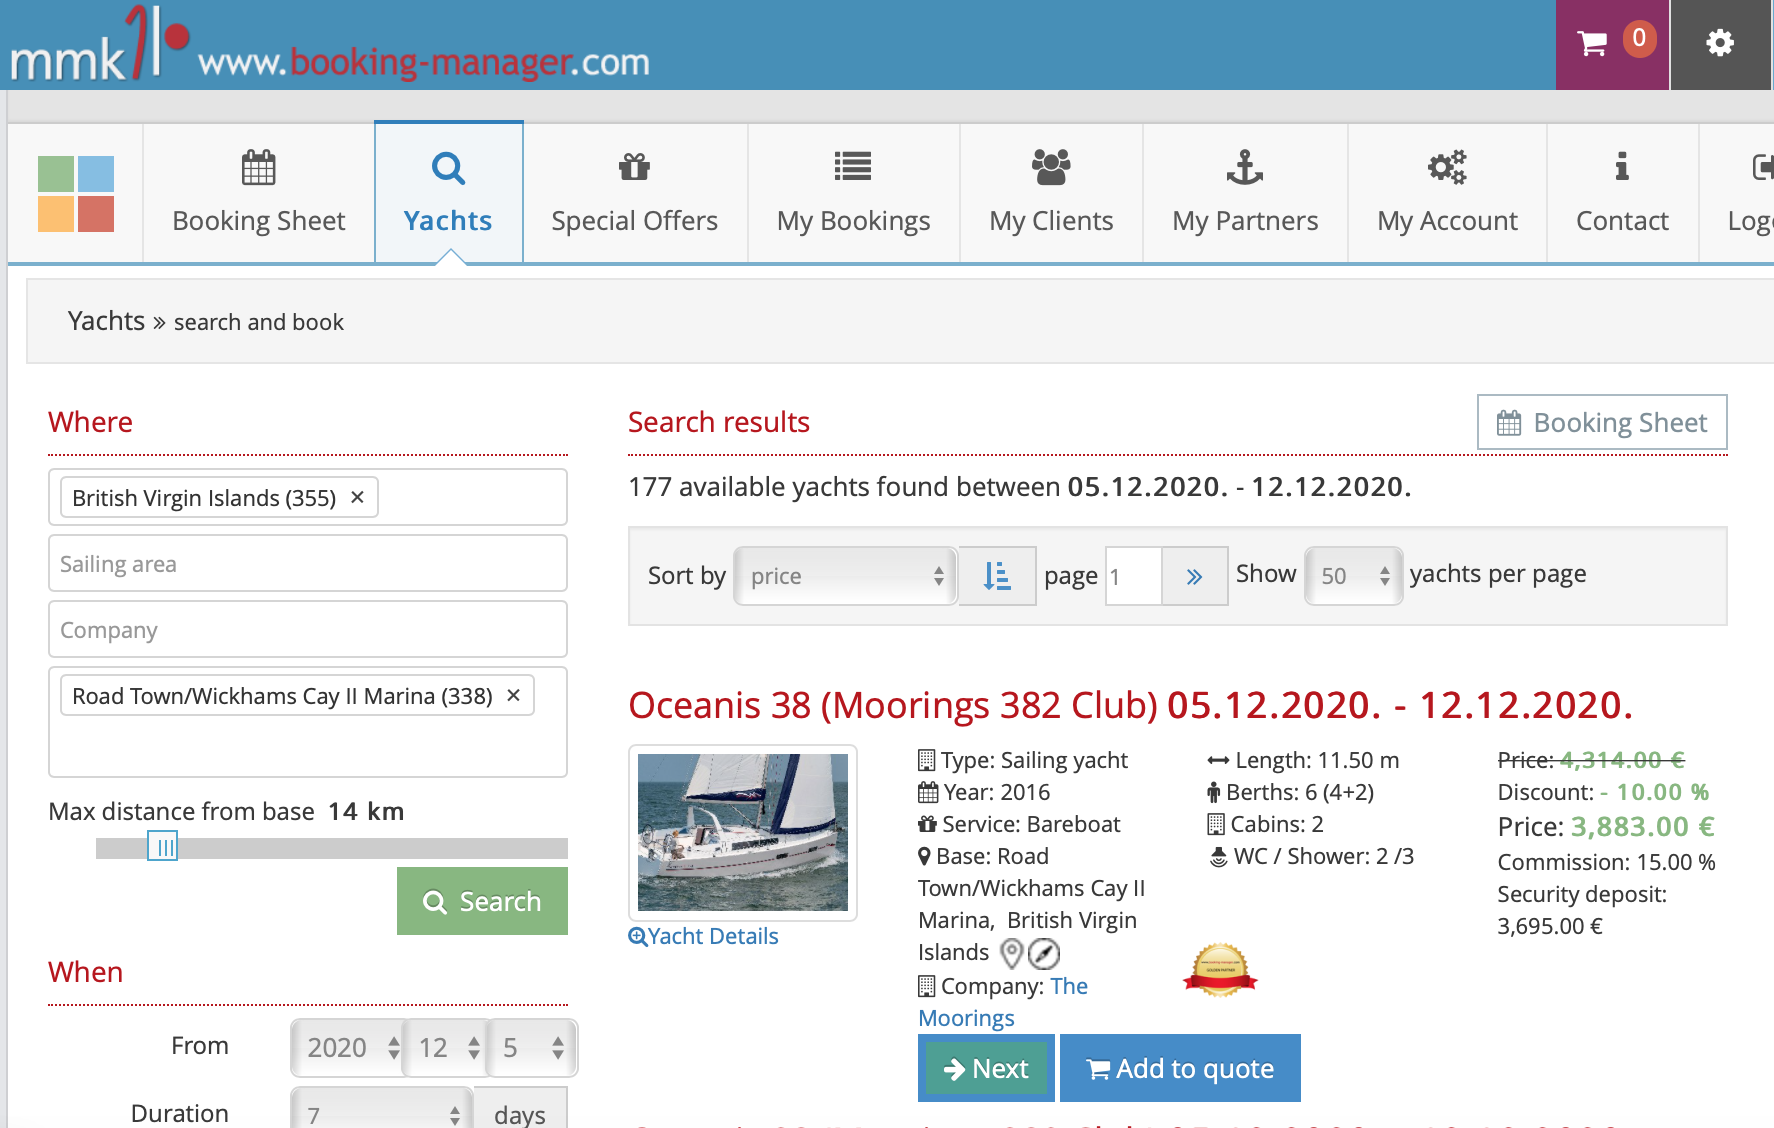Open the Yacht Details link

pos(703,936)
